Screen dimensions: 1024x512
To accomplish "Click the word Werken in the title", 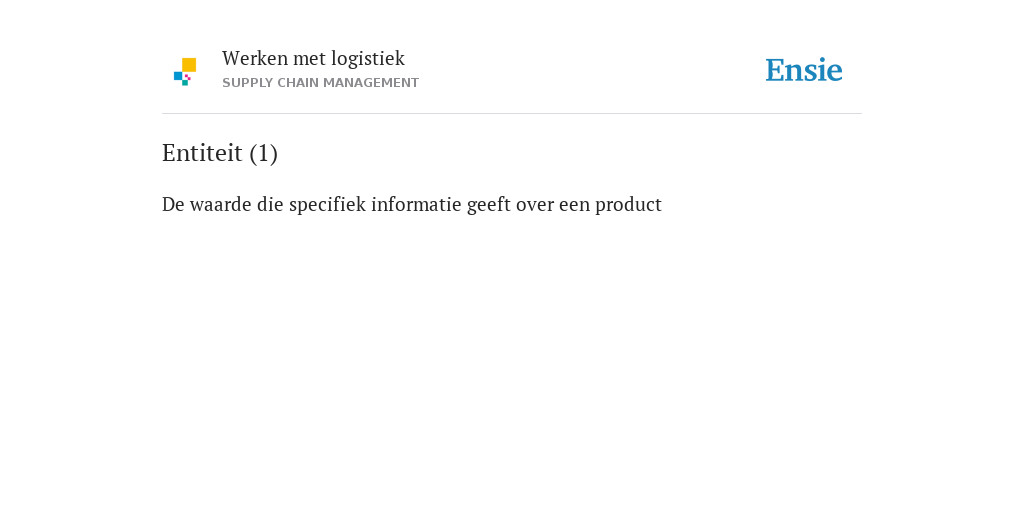I will (x=255, y=59).
